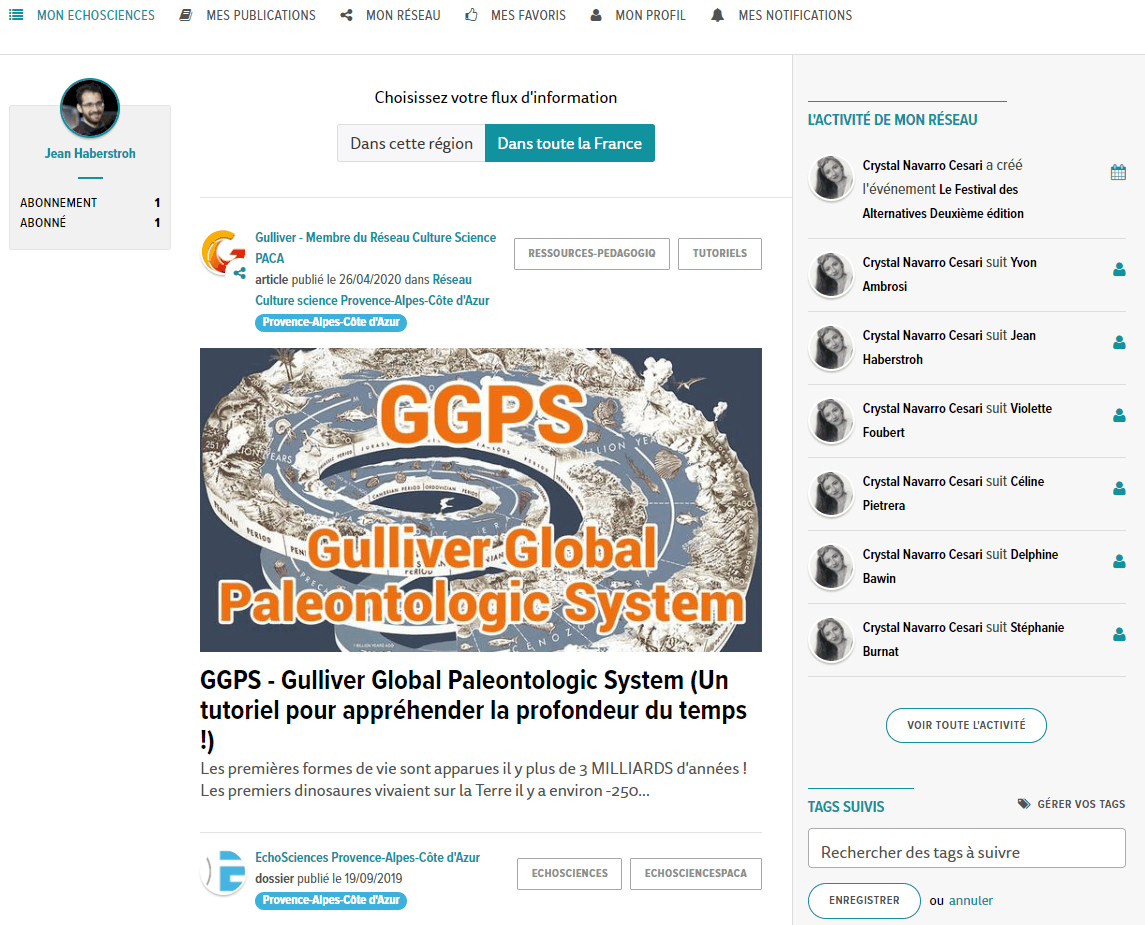Click the person icon beside Yvon Ambrosi
1145x925 pixels.
point(1119,269)
